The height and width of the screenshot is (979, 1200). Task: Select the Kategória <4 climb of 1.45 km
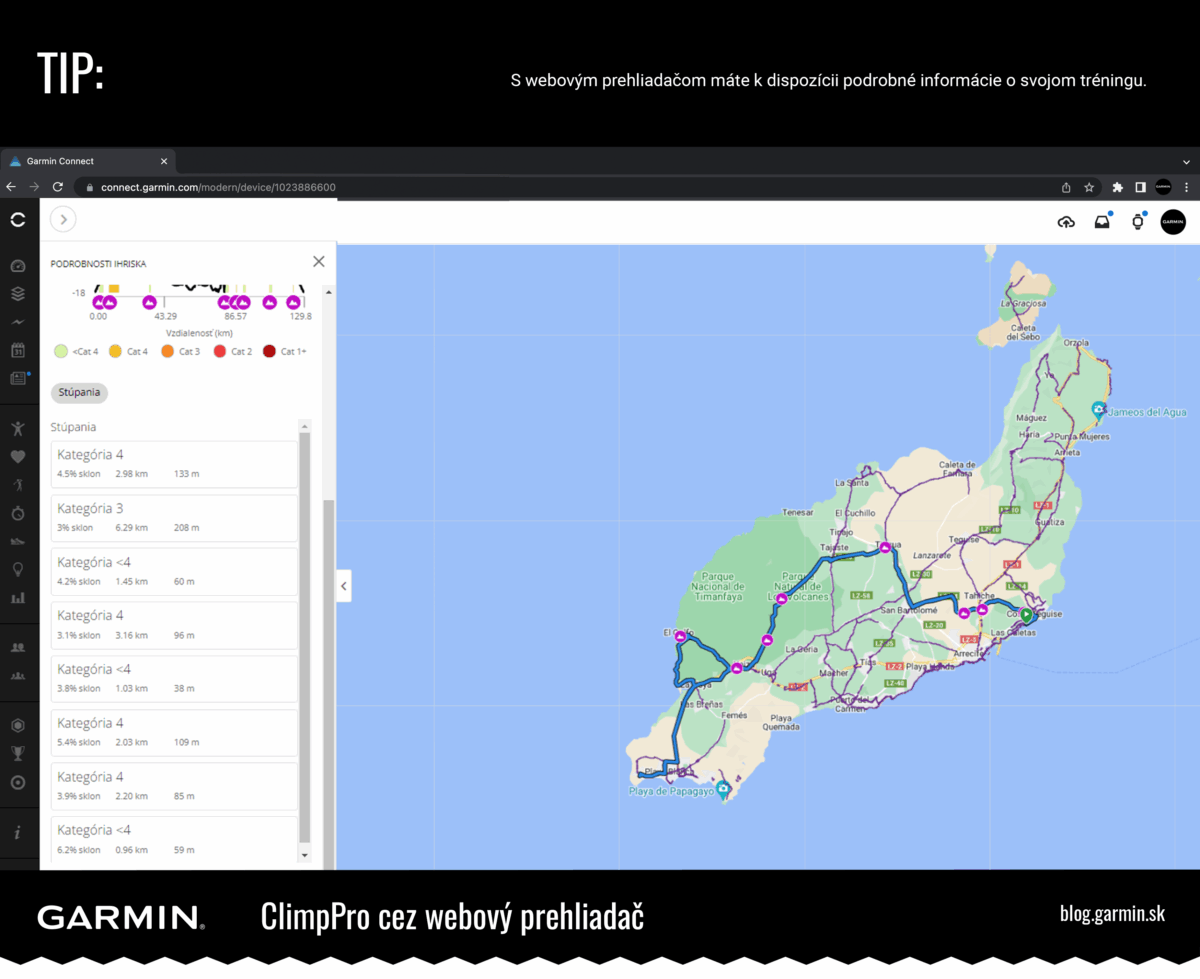174,571
